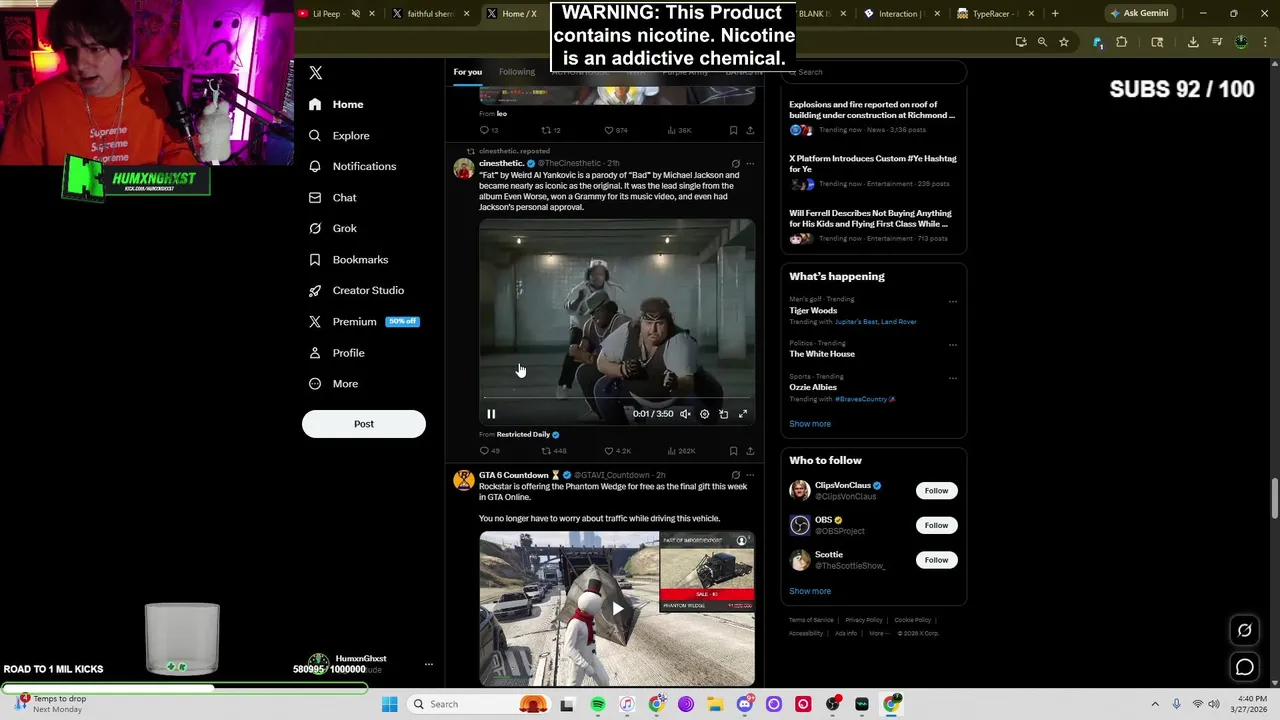Open Chrome extensions puzzle icon
Viewport: 1280px width, 720px height.
1121,42
